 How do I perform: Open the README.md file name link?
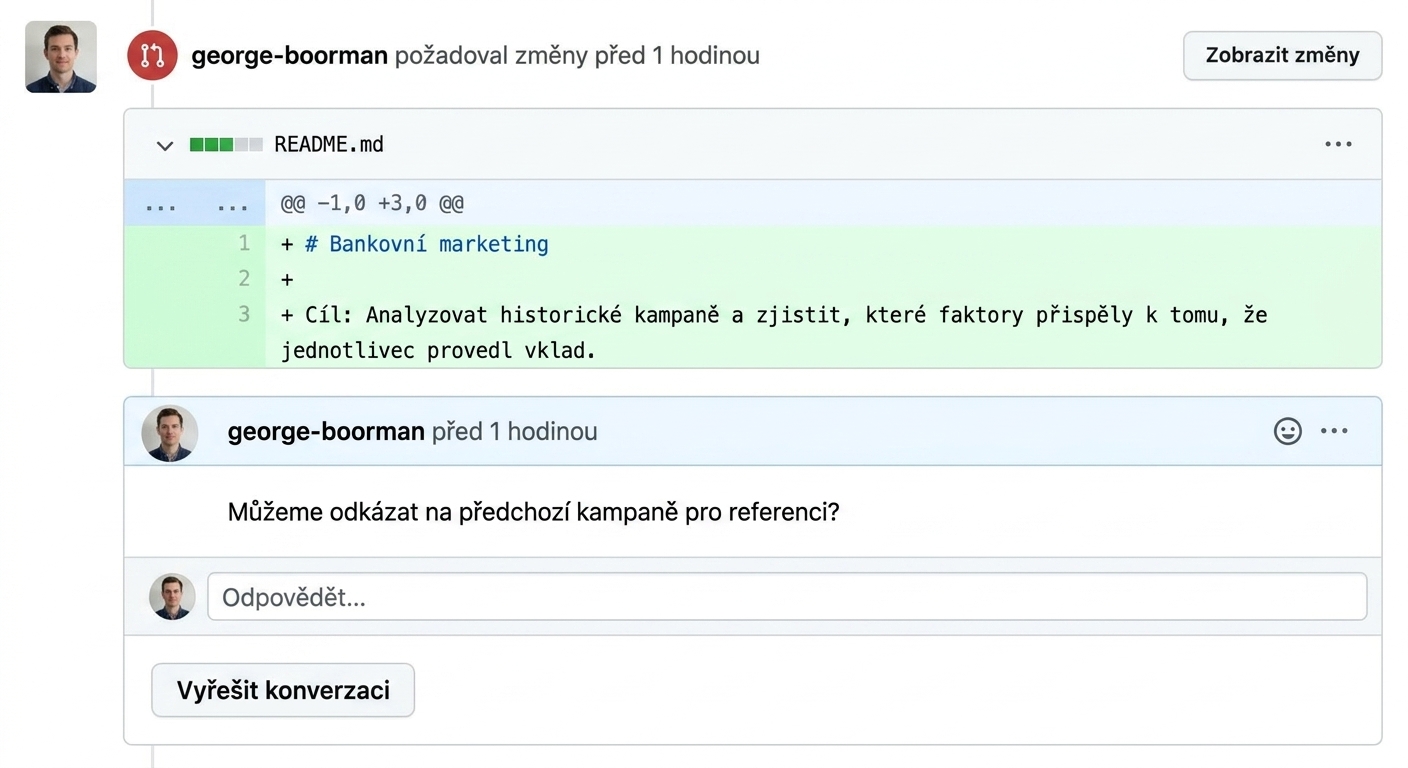click(329, 145)
